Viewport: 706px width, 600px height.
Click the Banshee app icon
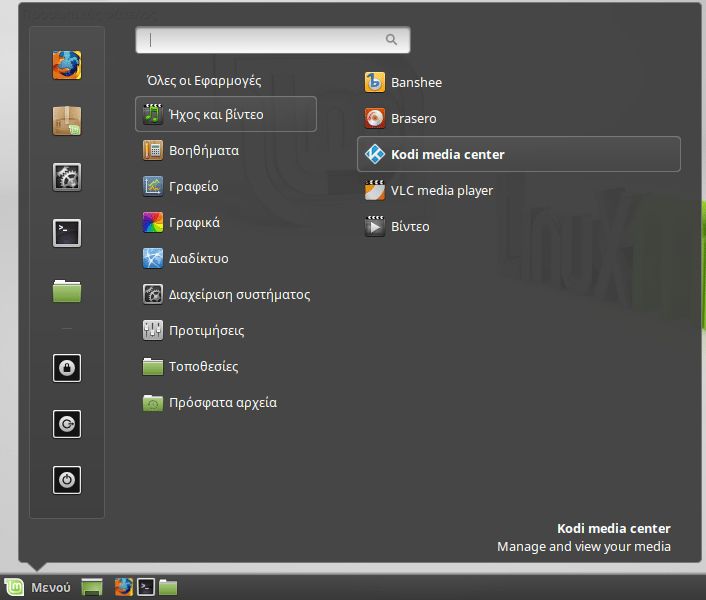tap(375, 82)
